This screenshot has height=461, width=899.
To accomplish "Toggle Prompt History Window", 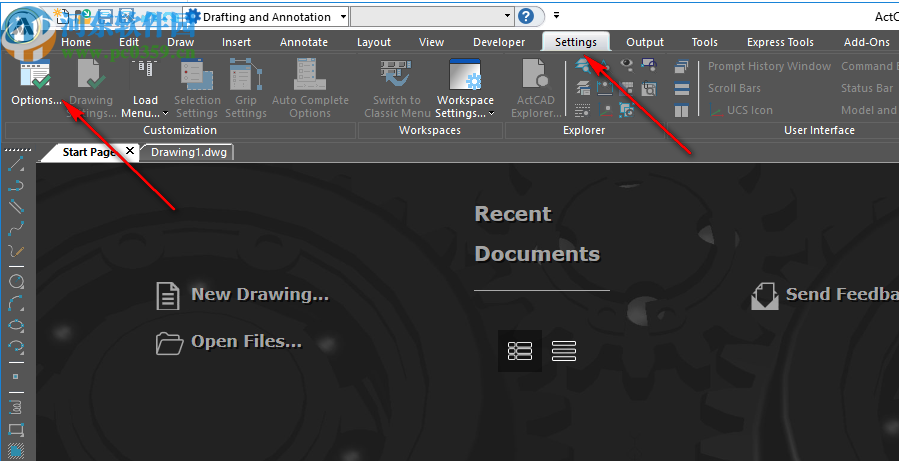I will [x=769, y=66].
